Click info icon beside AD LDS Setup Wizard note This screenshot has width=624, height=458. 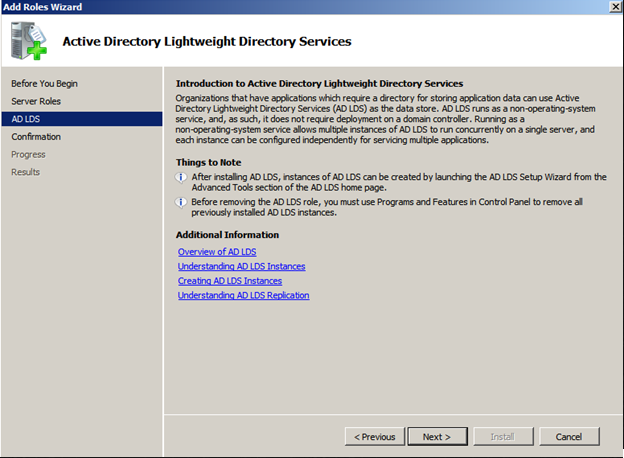click(x=181, y=177)
